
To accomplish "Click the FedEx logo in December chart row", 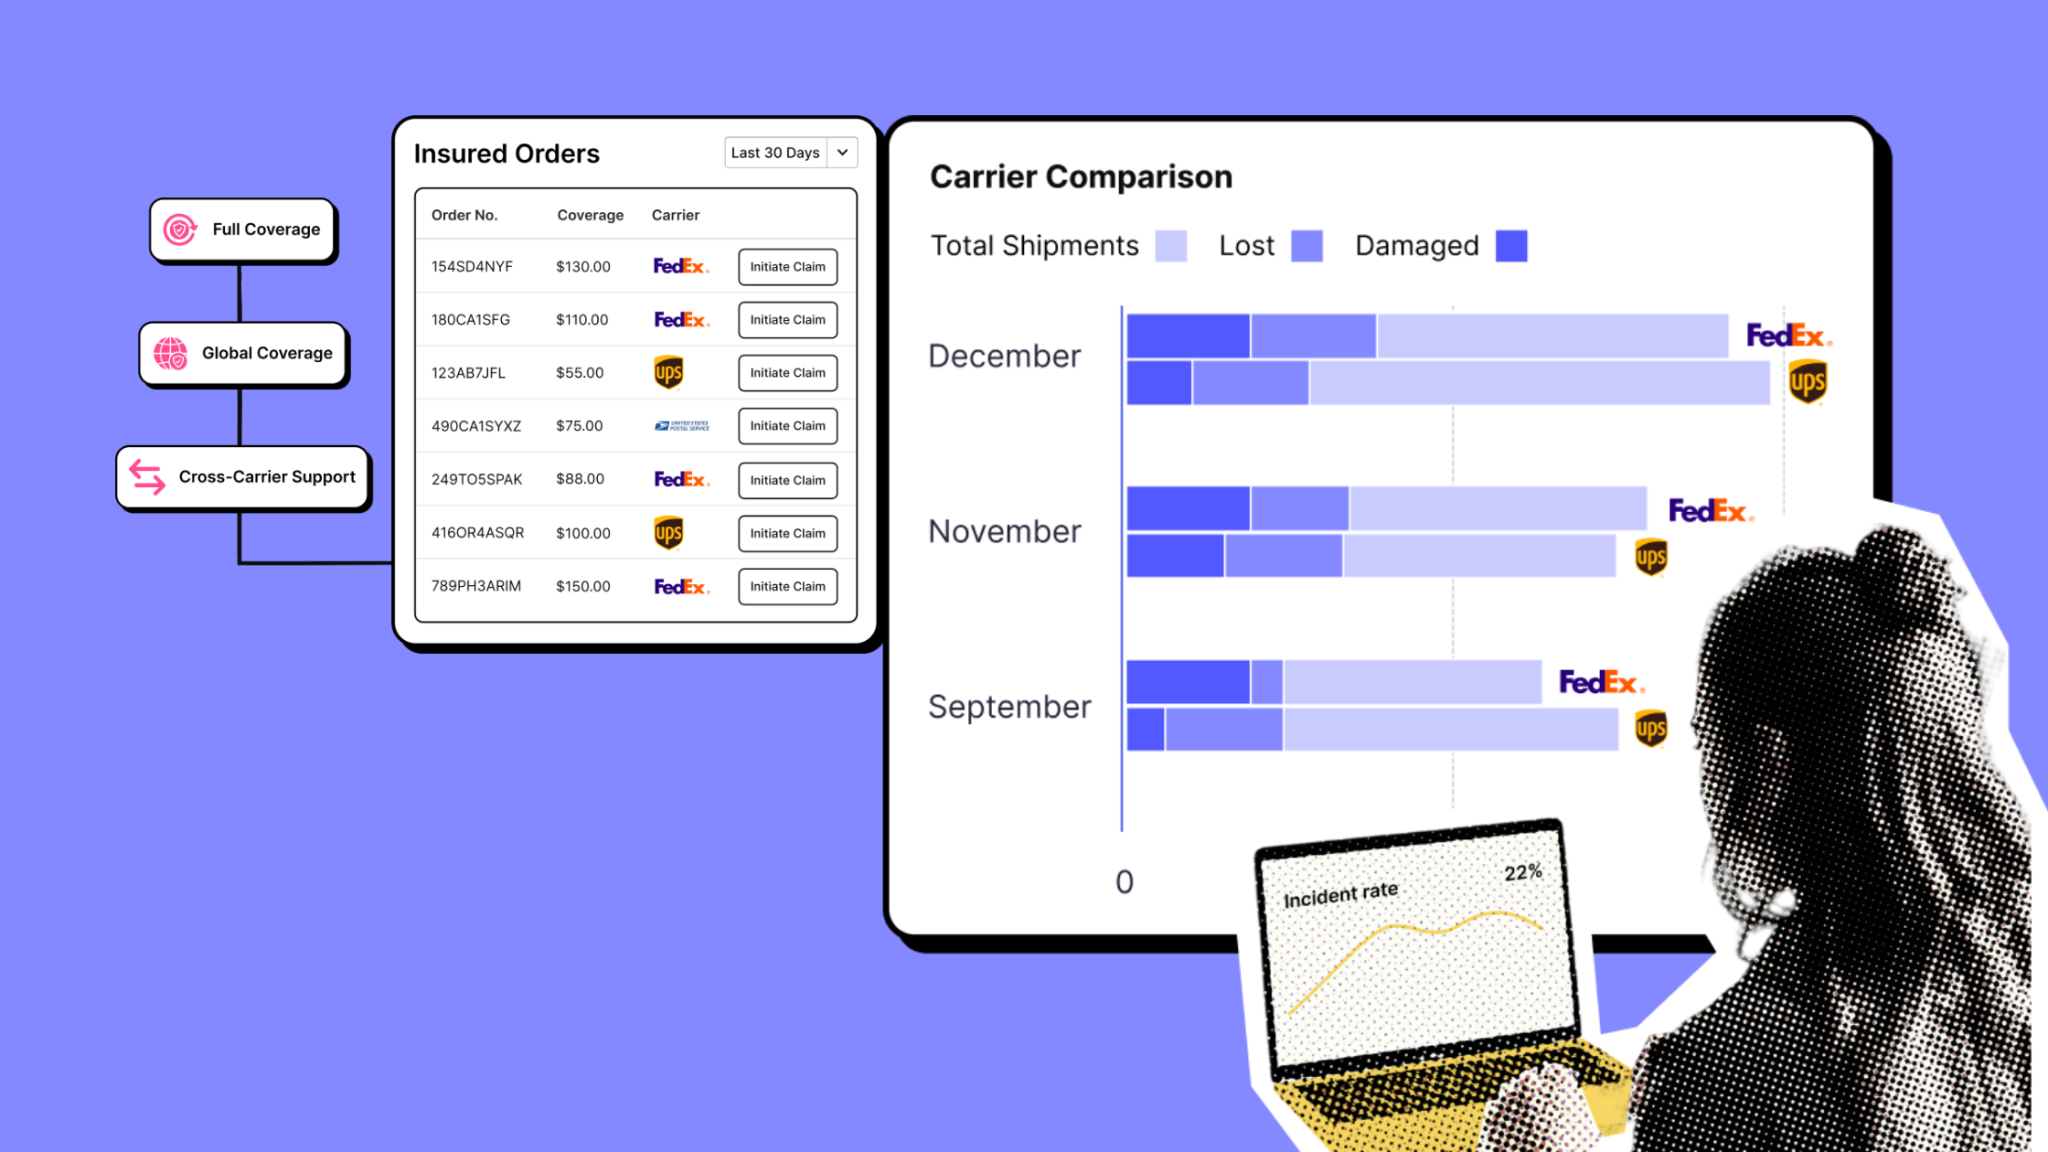I will point(1786,333).
